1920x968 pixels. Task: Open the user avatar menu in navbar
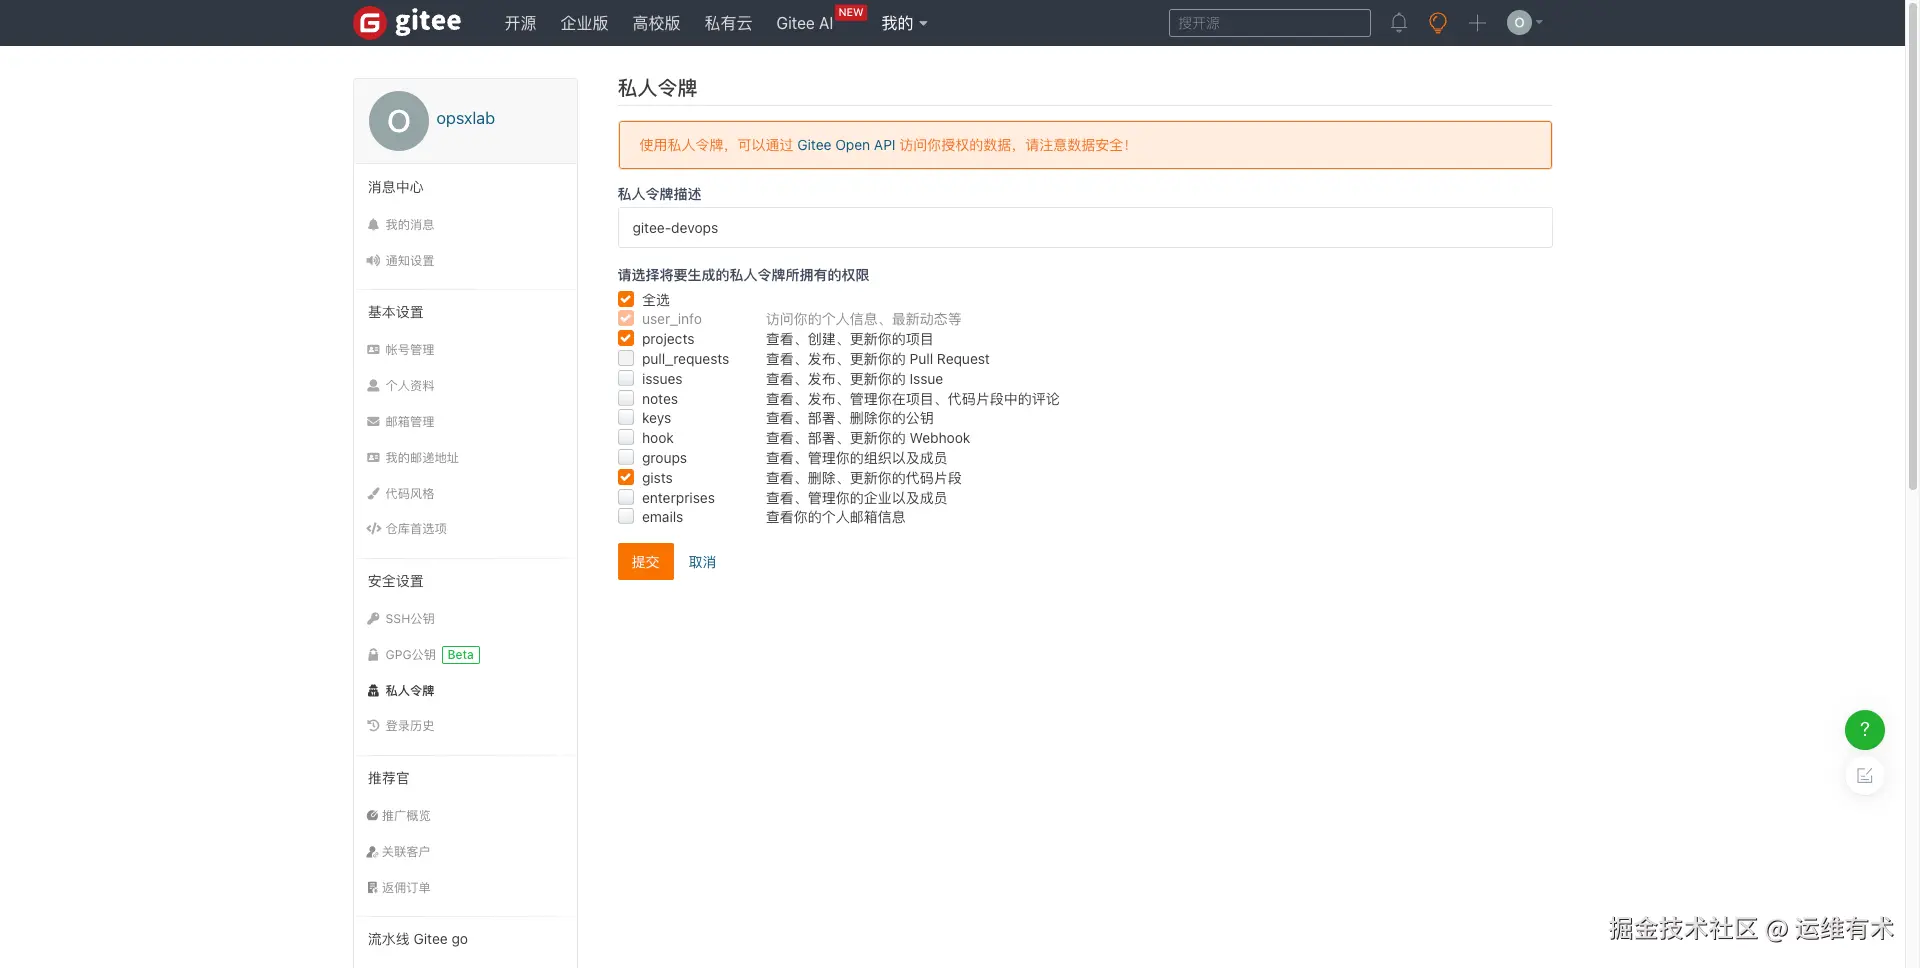1524,23
